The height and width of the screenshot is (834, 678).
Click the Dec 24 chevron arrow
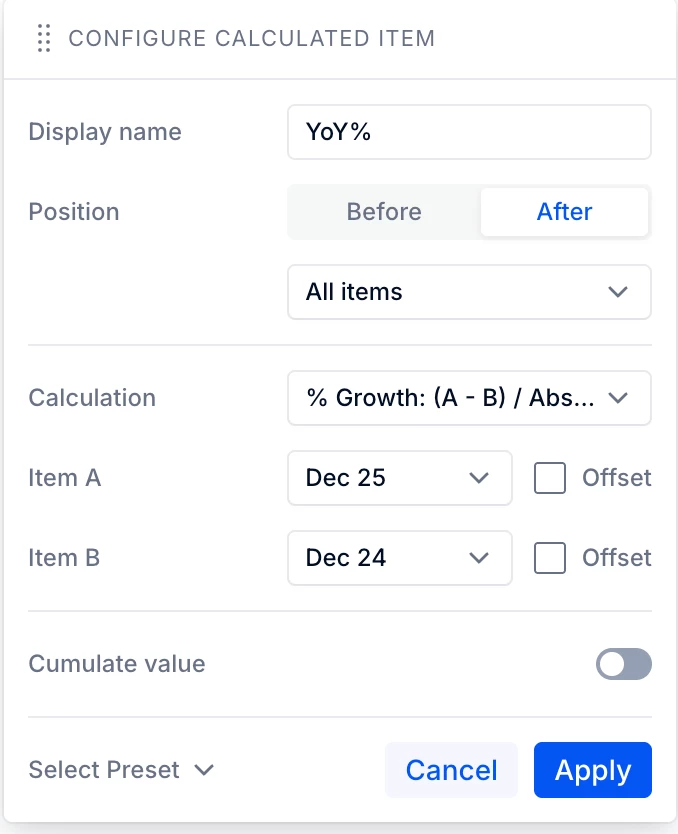pyautogui.click(x=479, y=558)
